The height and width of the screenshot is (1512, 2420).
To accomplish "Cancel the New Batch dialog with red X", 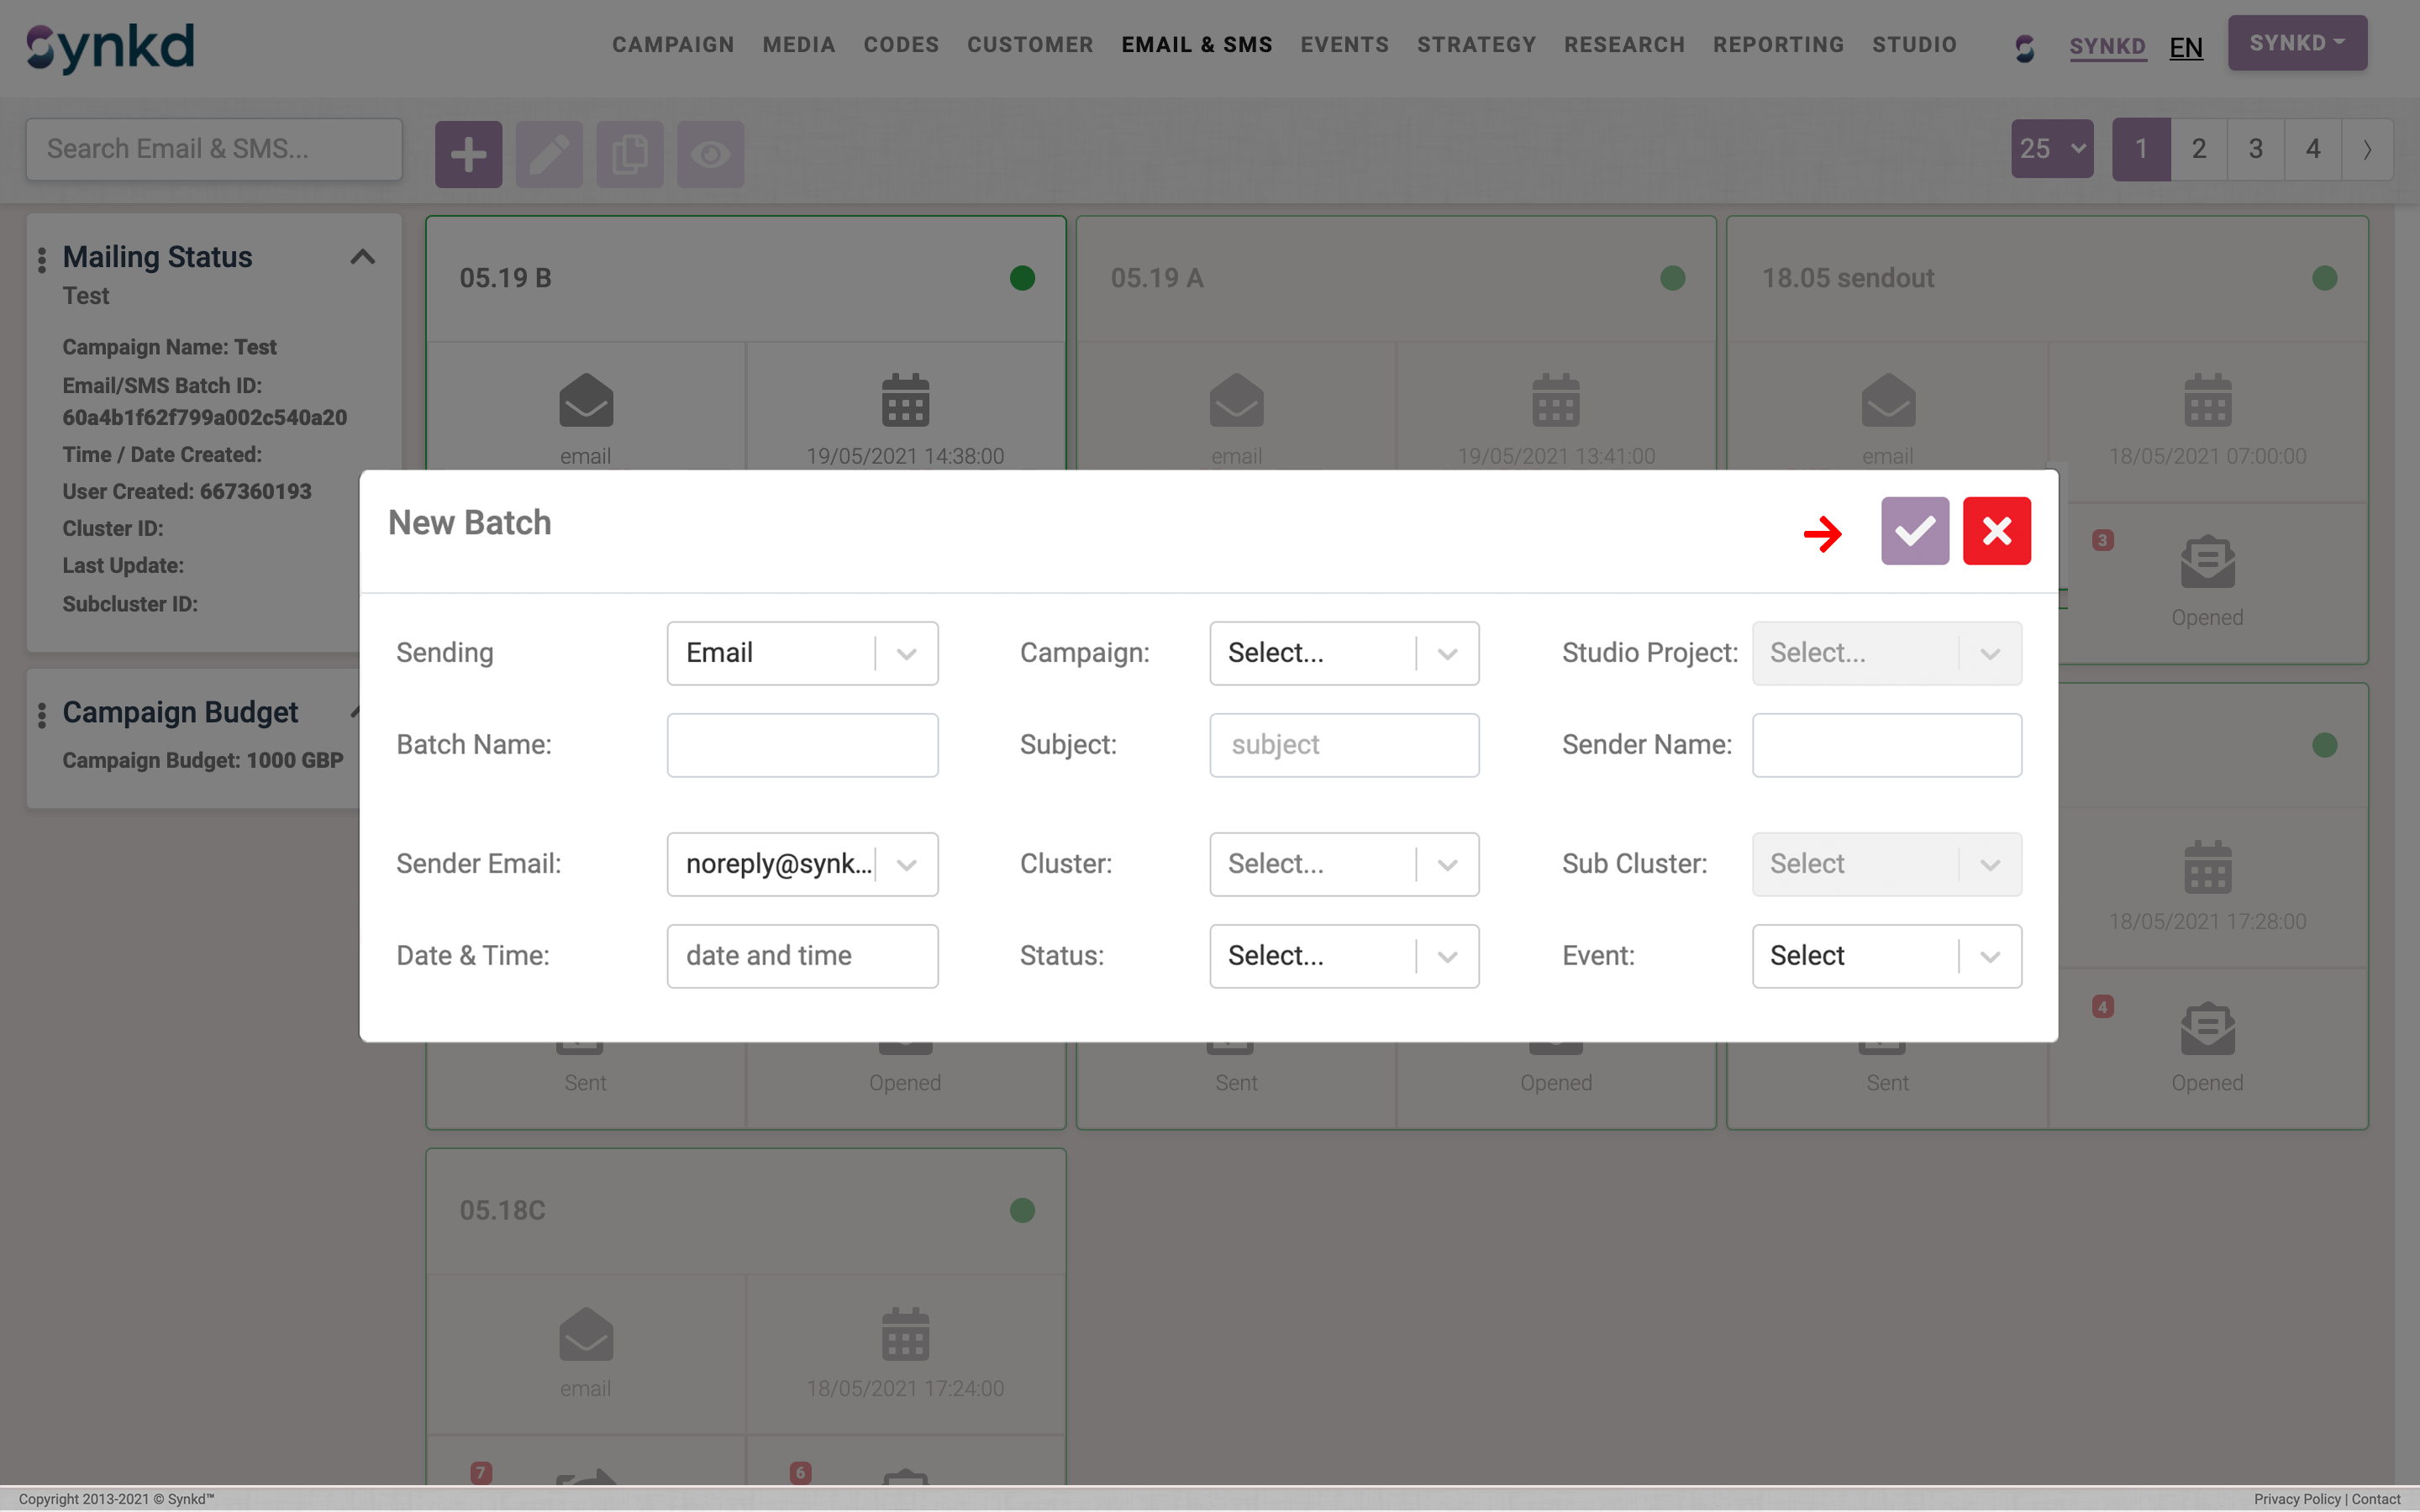I will coord(1996,531).
